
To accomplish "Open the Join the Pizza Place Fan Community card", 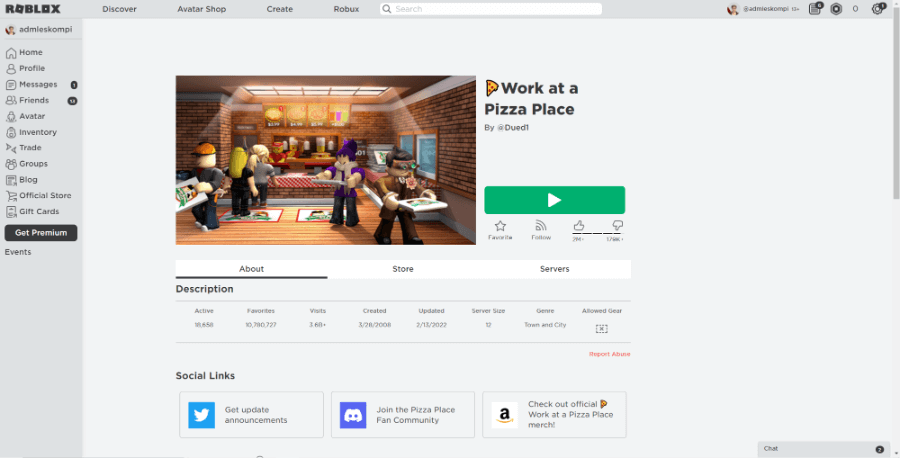I will pos(403,415).
